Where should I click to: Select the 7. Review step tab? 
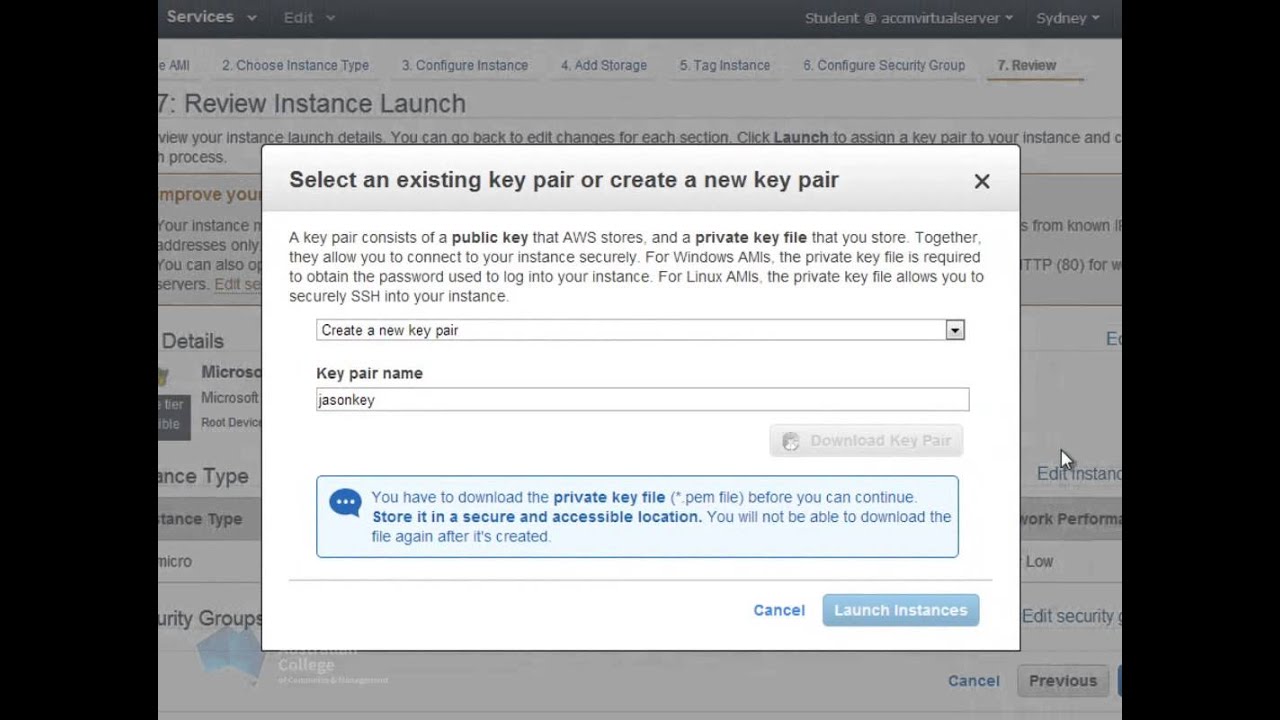(x=1026, y=65)
